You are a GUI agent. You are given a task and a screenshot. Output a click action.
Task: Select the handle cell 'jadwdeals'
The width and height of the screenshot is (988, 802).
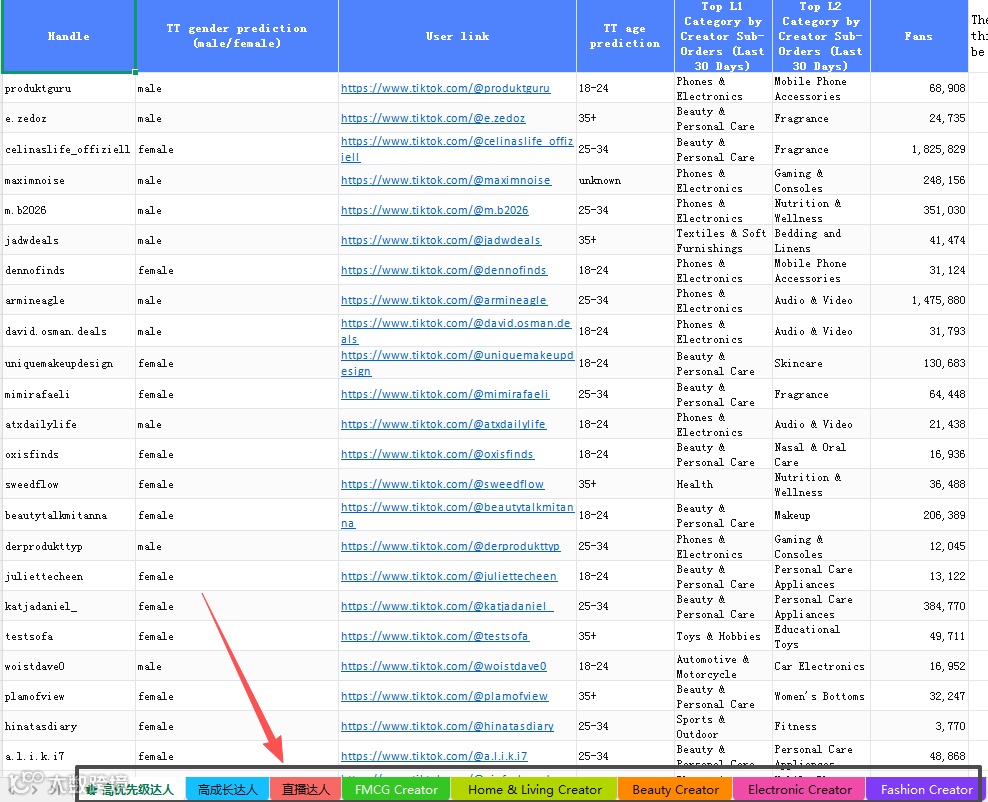click(x=69, y=240)
